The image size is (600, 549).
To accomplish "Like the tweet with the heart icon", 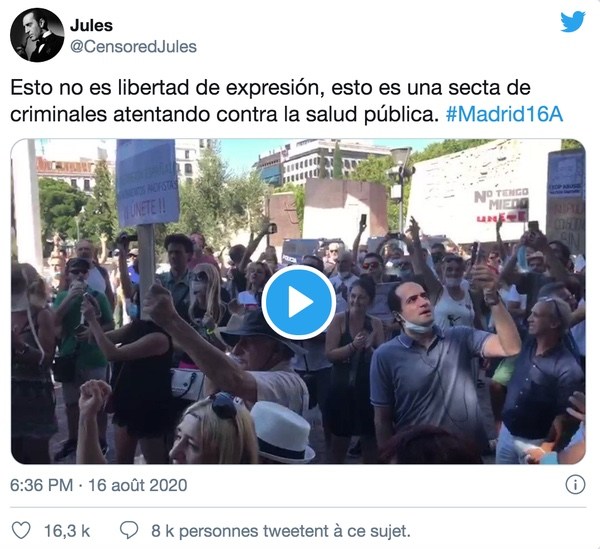I will tap(21, 531).
